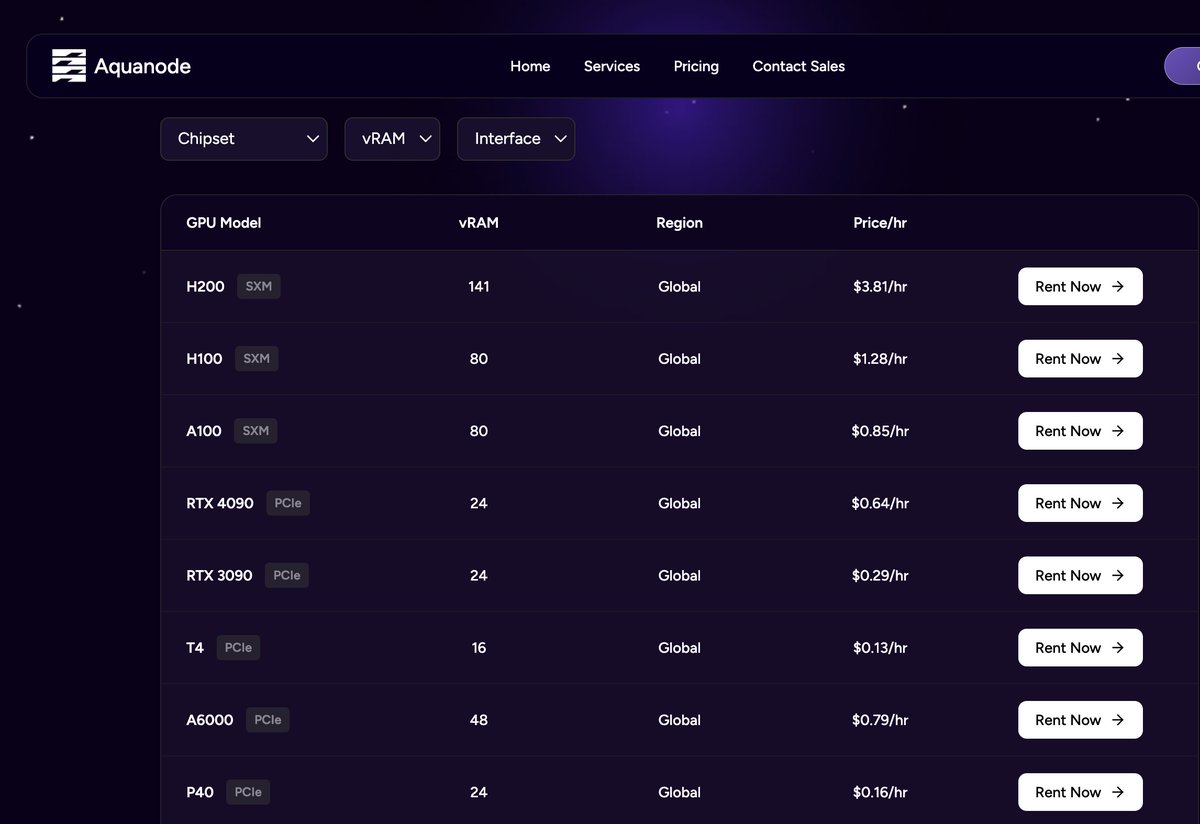Expand the Chipset filter dropdown
Image resolution: width=1200 pixels, height=824 pixels.
coord(244,139)
